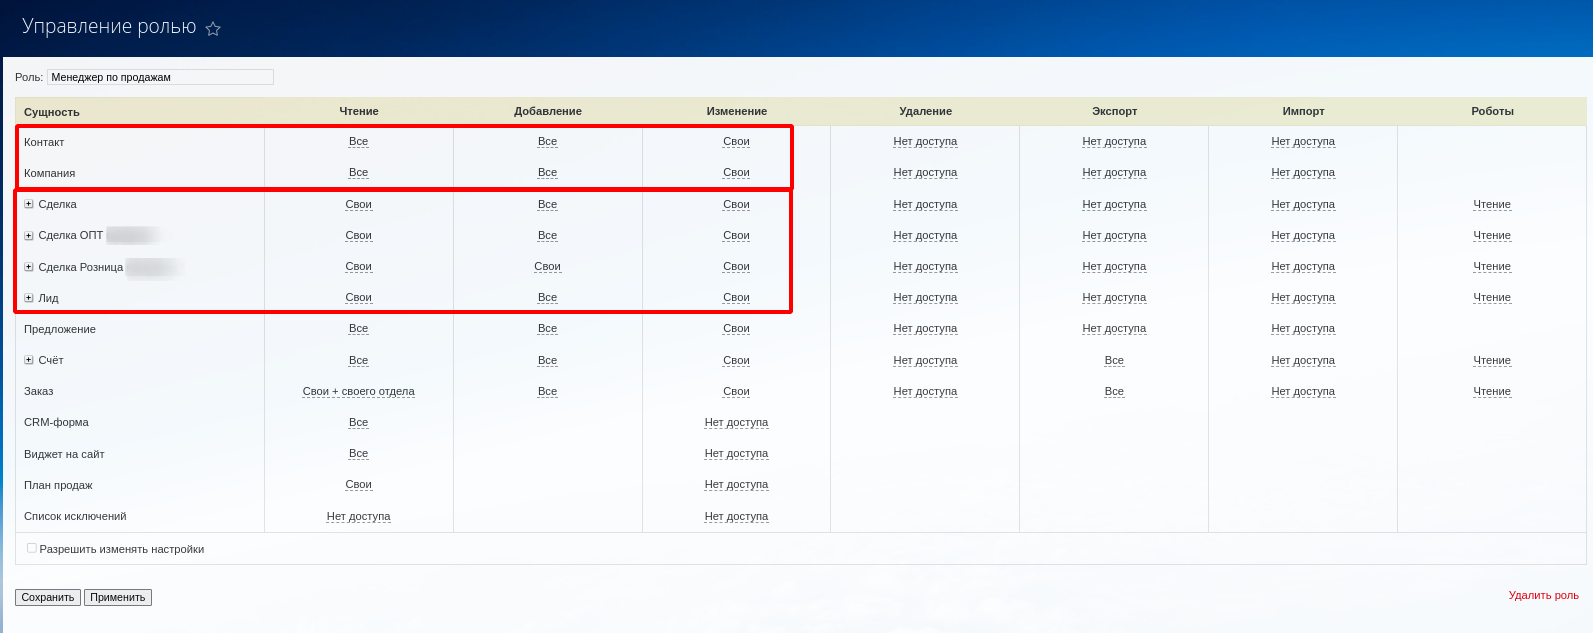
Task: Change the Чтение permission for Предложение
Action: pos(359,329)
